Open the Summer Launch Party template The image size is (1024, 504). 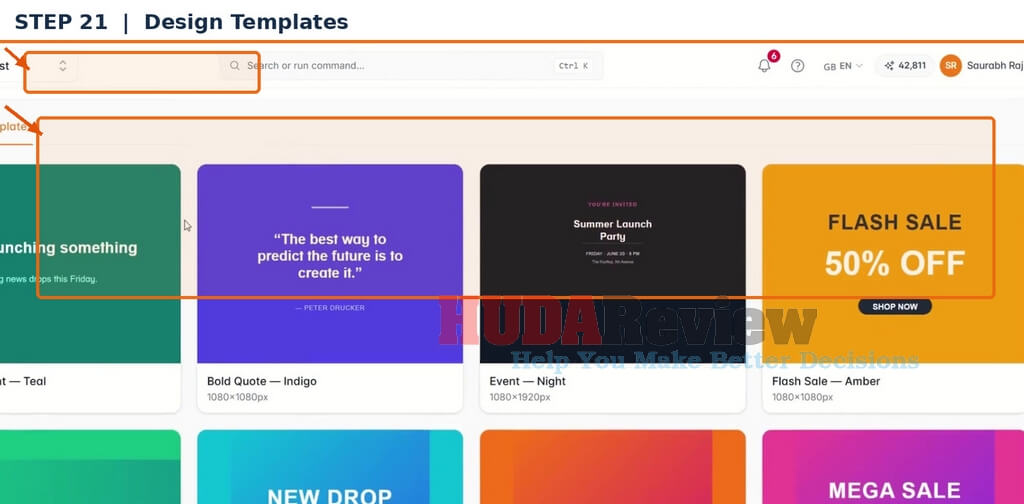point(613,264)
